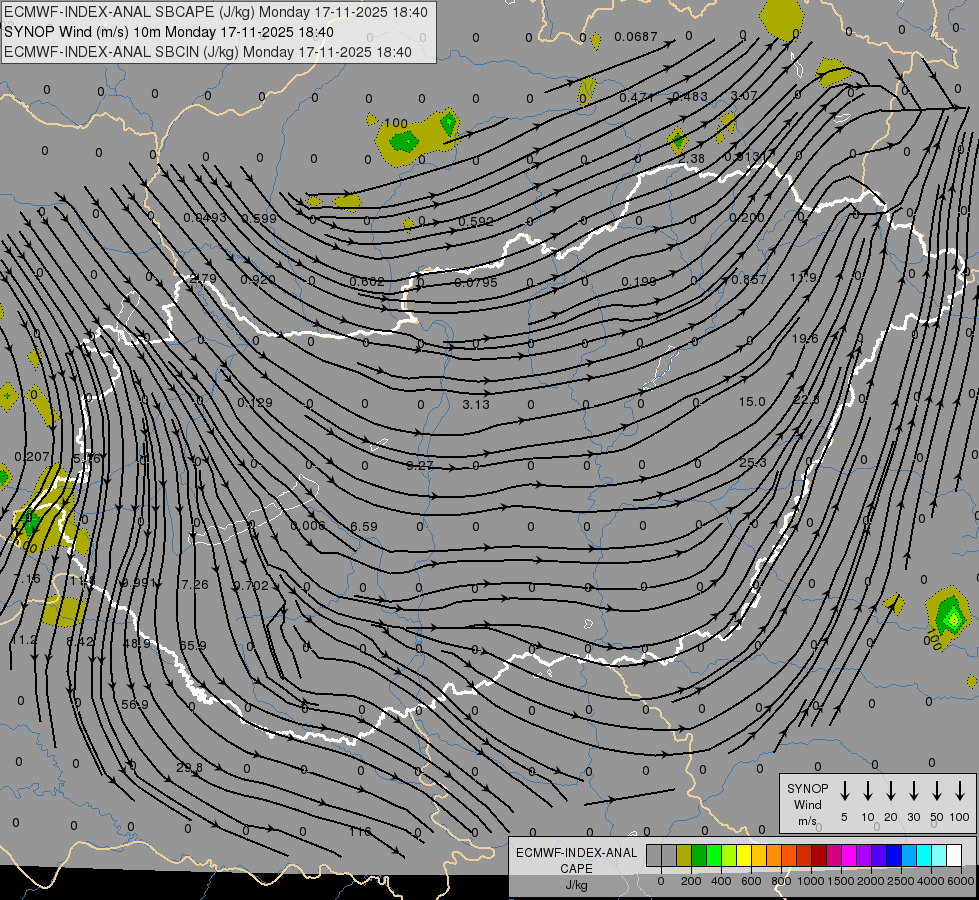Select the 56.9 value on the map

(x=135, y=705)
